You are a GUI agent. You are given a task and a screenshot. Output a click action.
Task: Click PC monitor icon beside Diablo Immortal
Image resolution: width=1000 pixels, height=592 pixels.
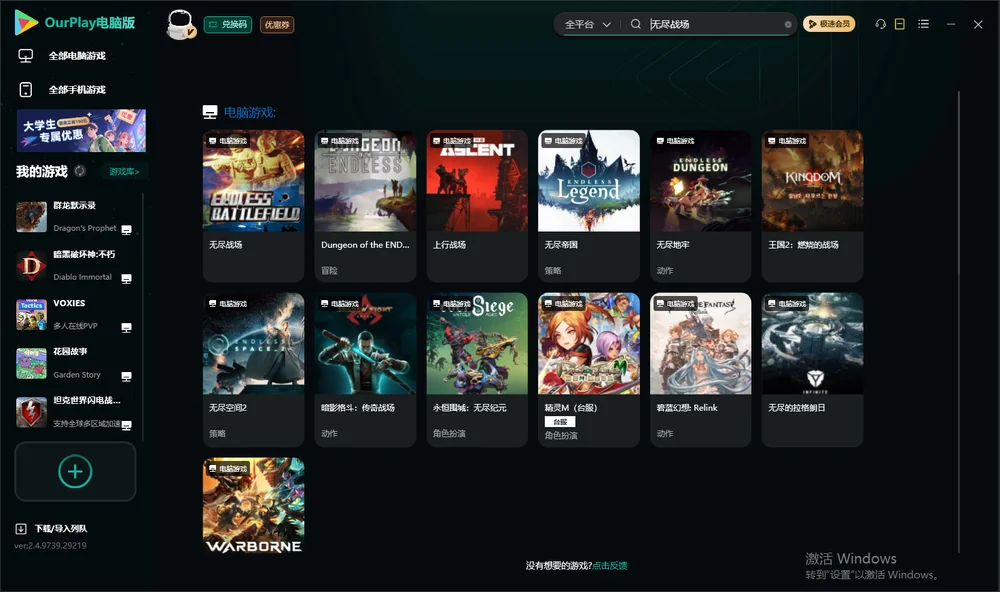(126, 279)
